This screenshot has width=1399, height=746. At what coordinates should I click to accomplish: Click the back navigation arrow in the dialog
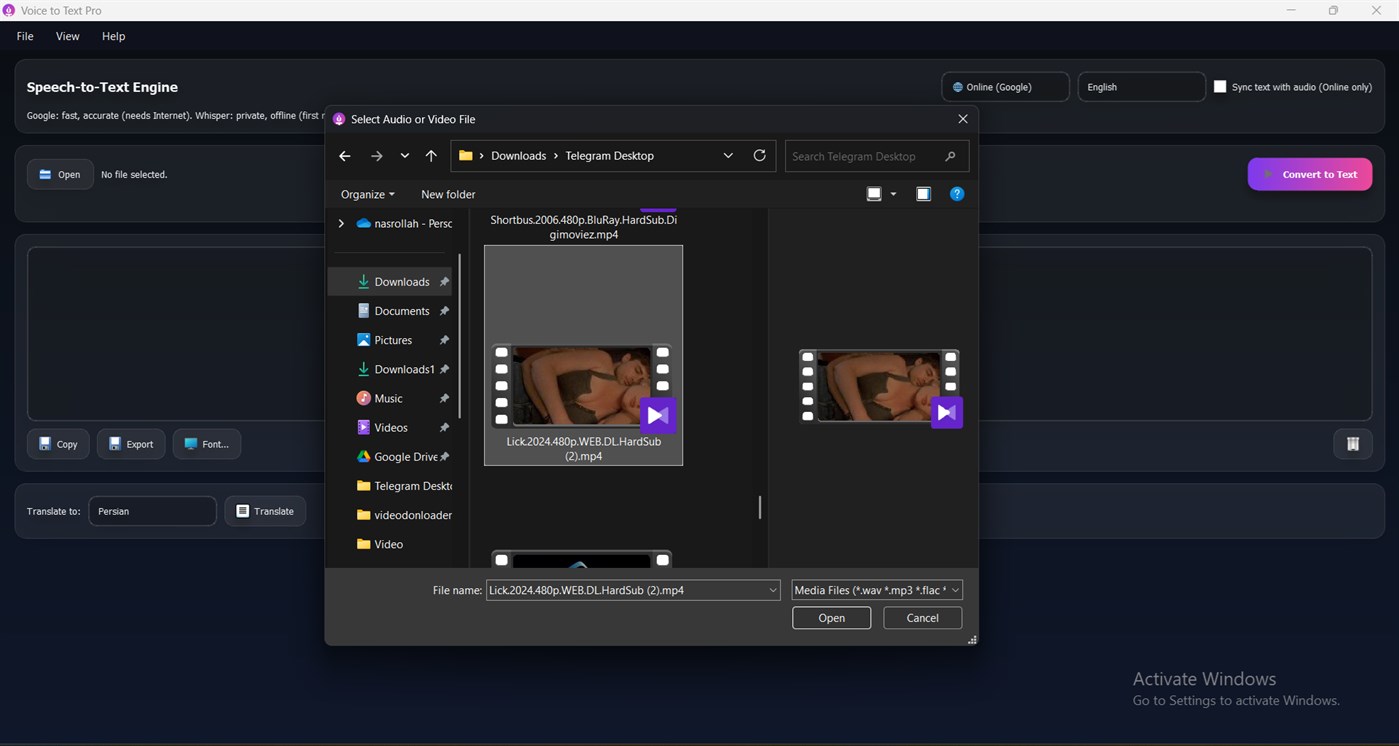pyautogui.click(x=344, y=155)
